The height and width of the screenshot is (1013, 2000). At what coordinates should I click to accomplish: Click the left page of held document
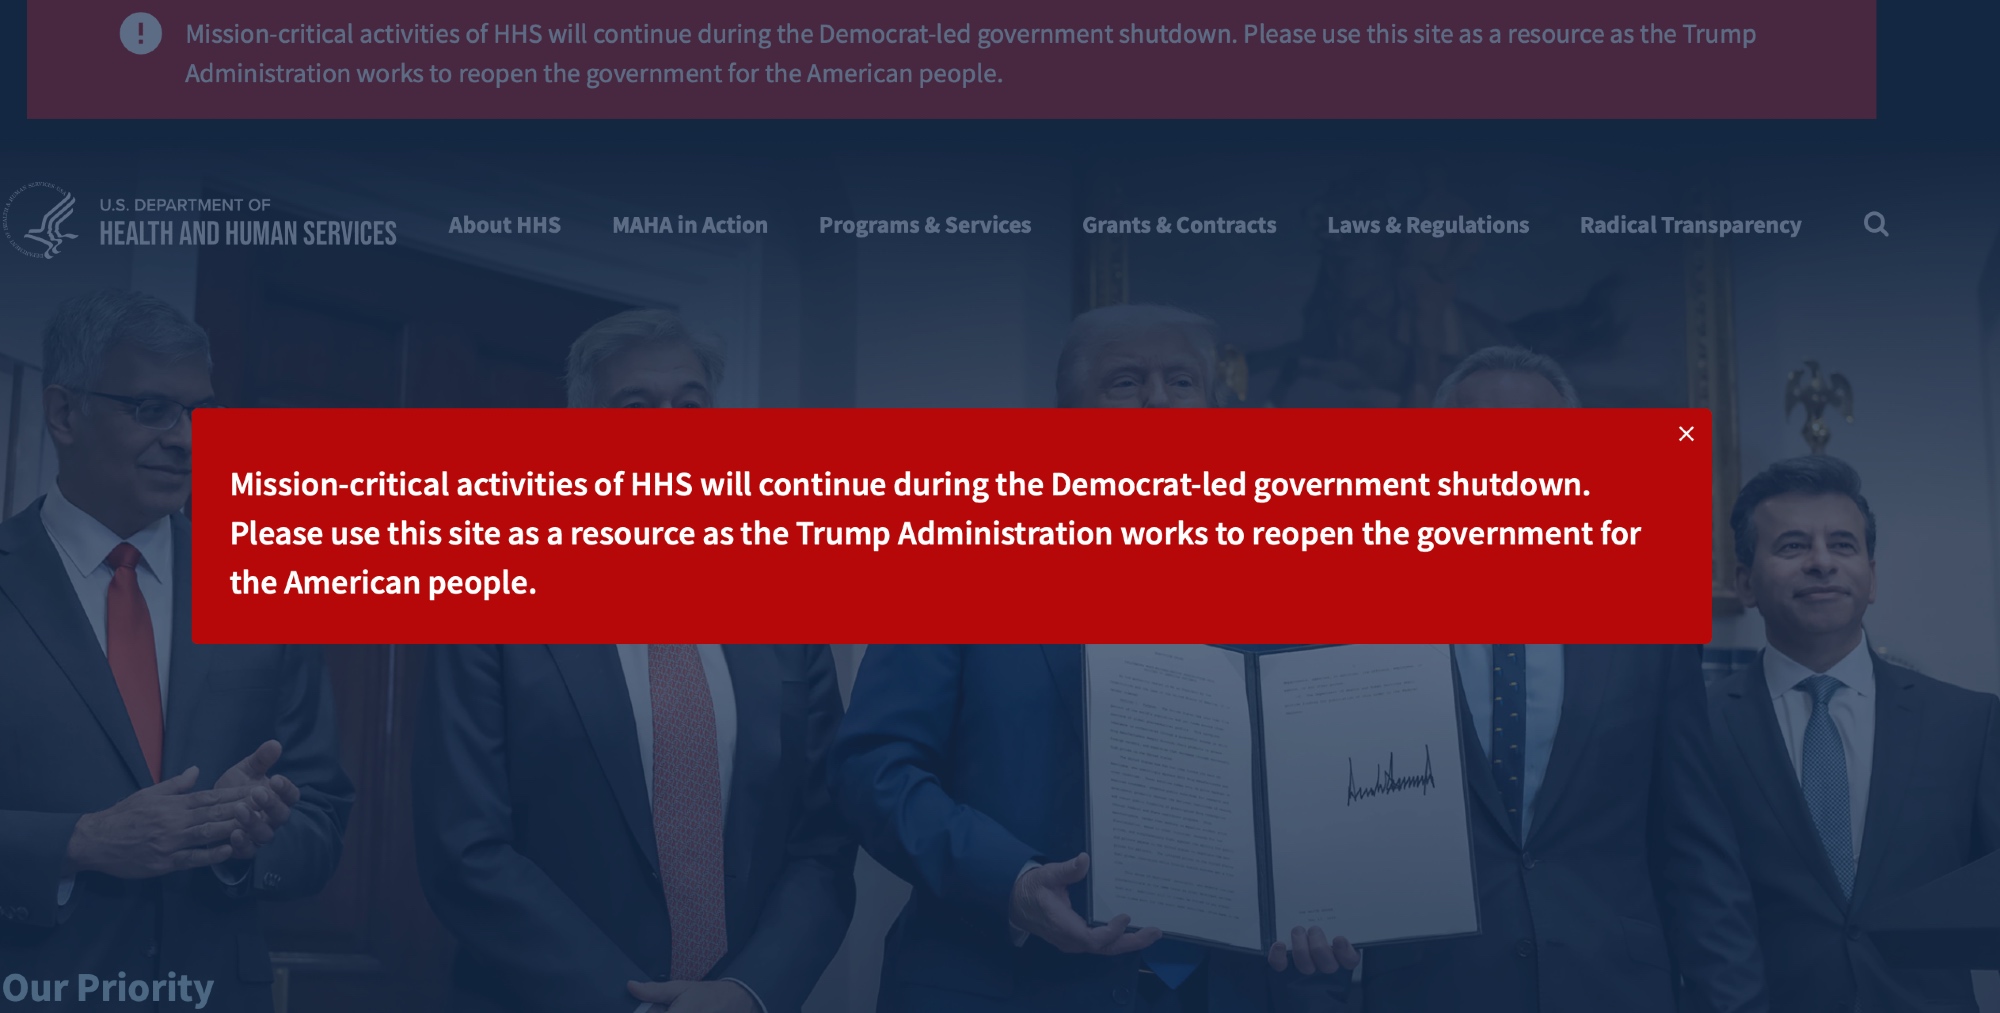pyautogui.click(x=1170, y=790)
